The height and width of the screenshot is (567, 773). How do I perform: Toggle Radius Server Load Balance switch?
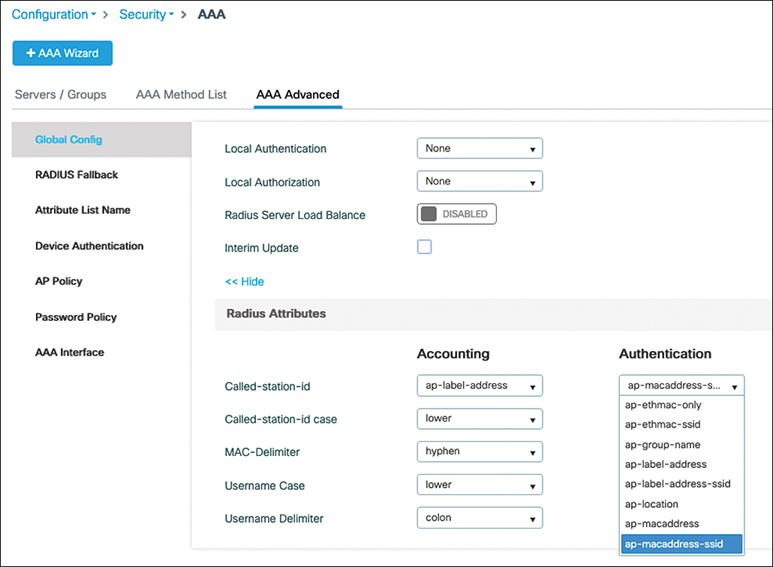pos(456,214)
